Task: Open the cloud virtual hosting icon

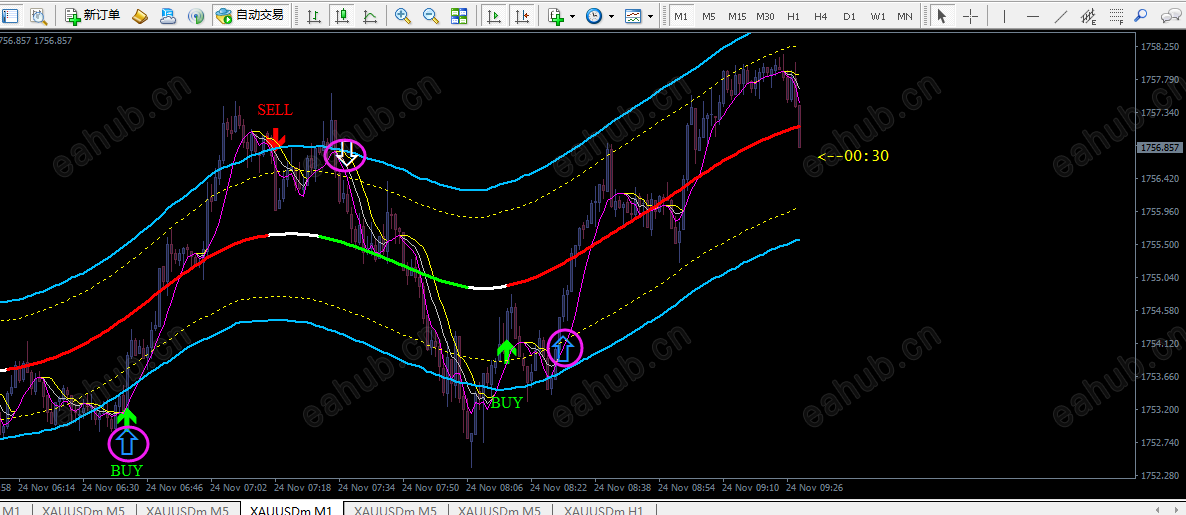Action: [168, 15]
